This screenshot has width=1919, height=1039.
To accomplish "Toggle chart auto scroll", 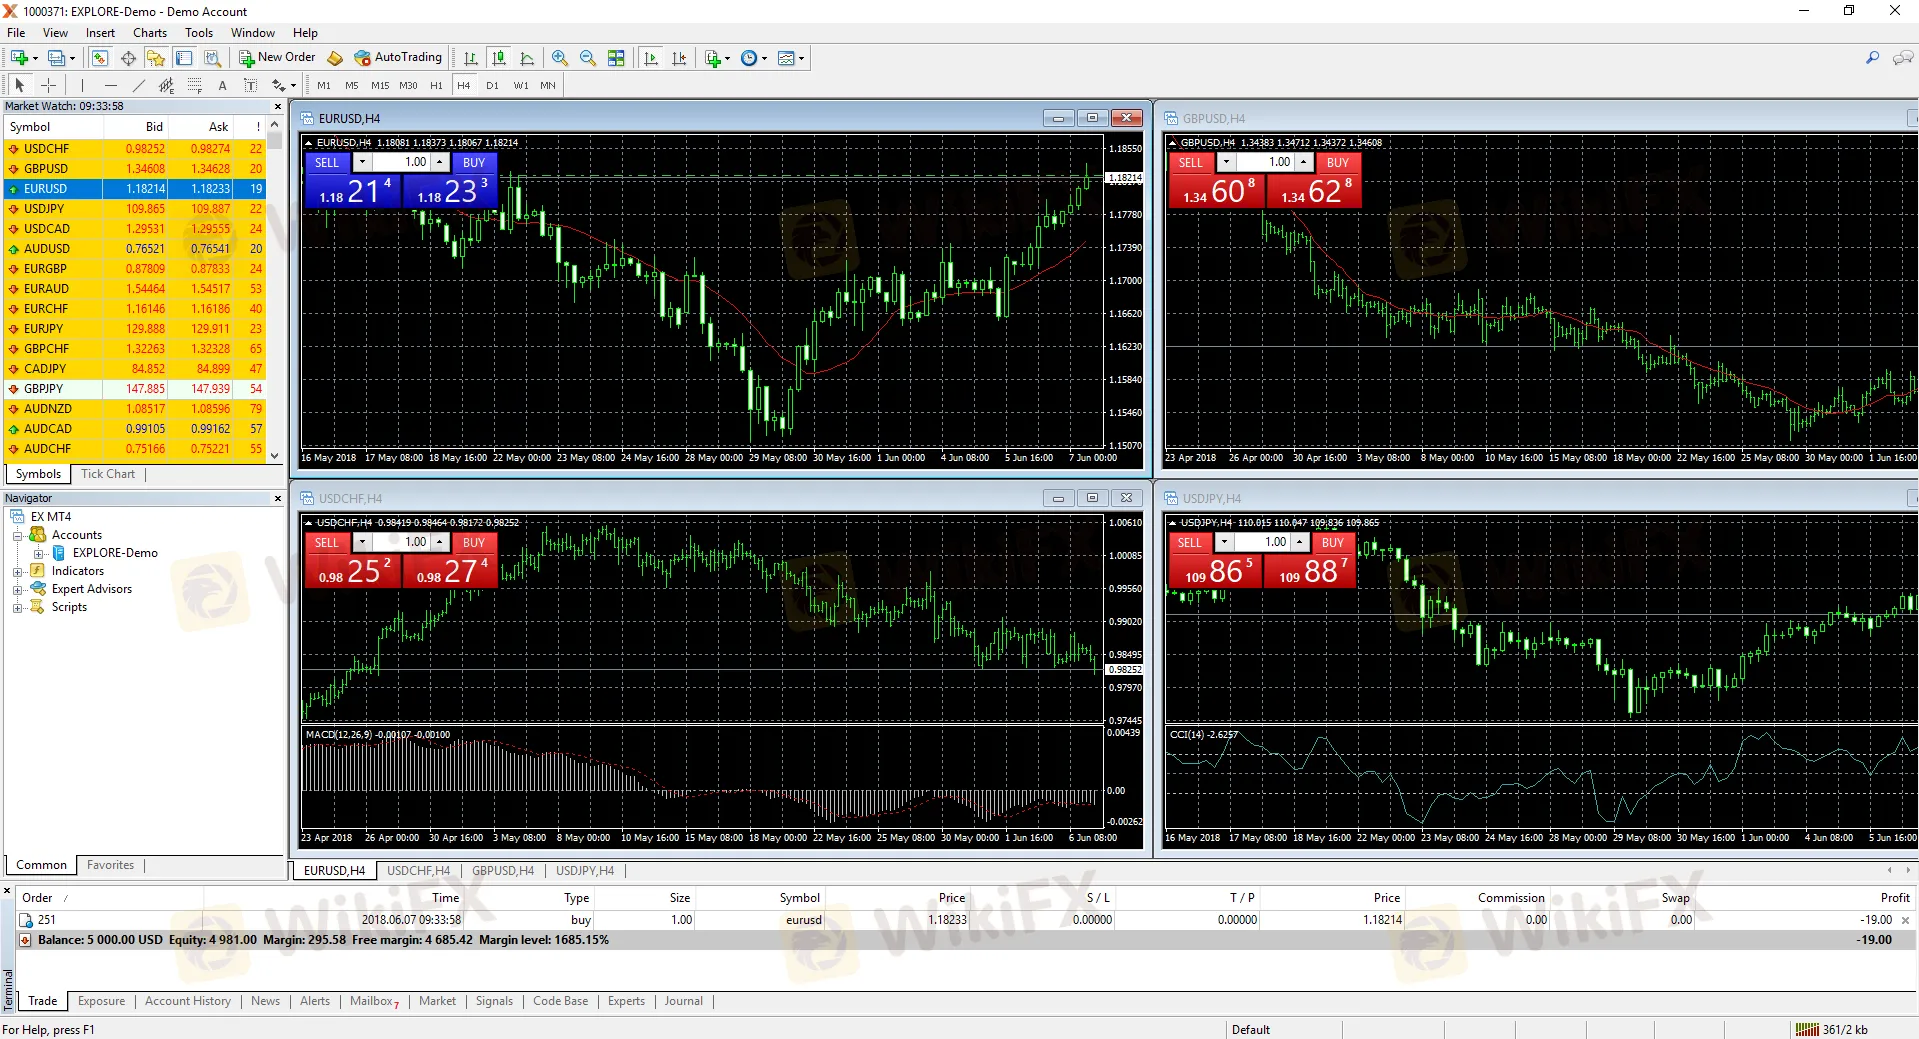I will pyautogui.click(x=650, y=58).
